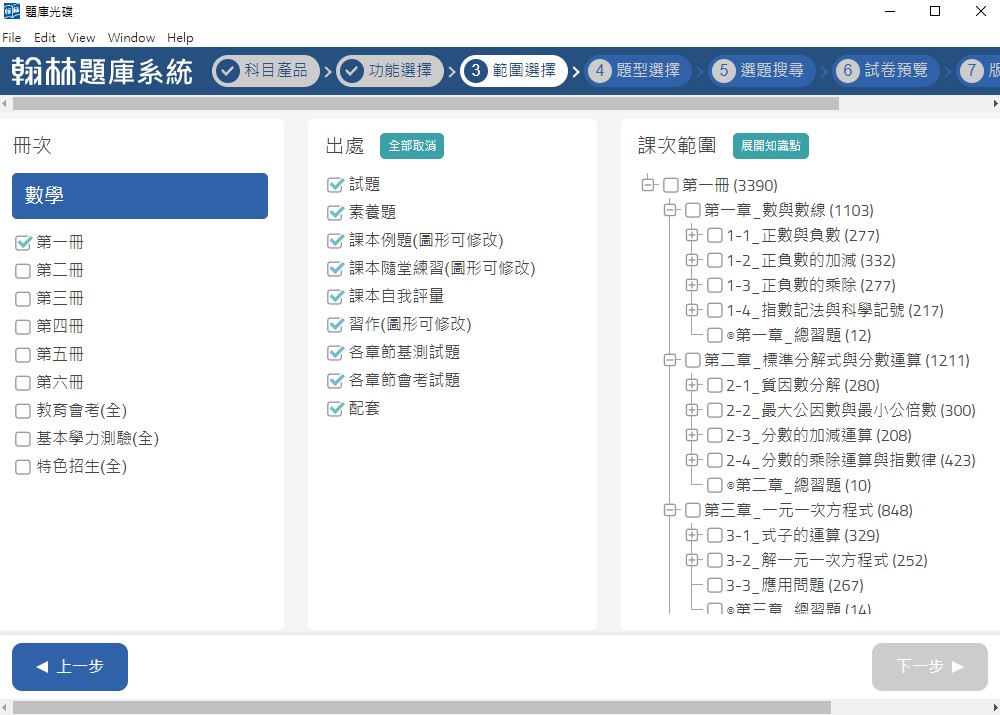This screenshot has height=715, width=1000.
Task: Collapse the 第三章_一元一次方程式 node
Action: click(x=670, y=510)
